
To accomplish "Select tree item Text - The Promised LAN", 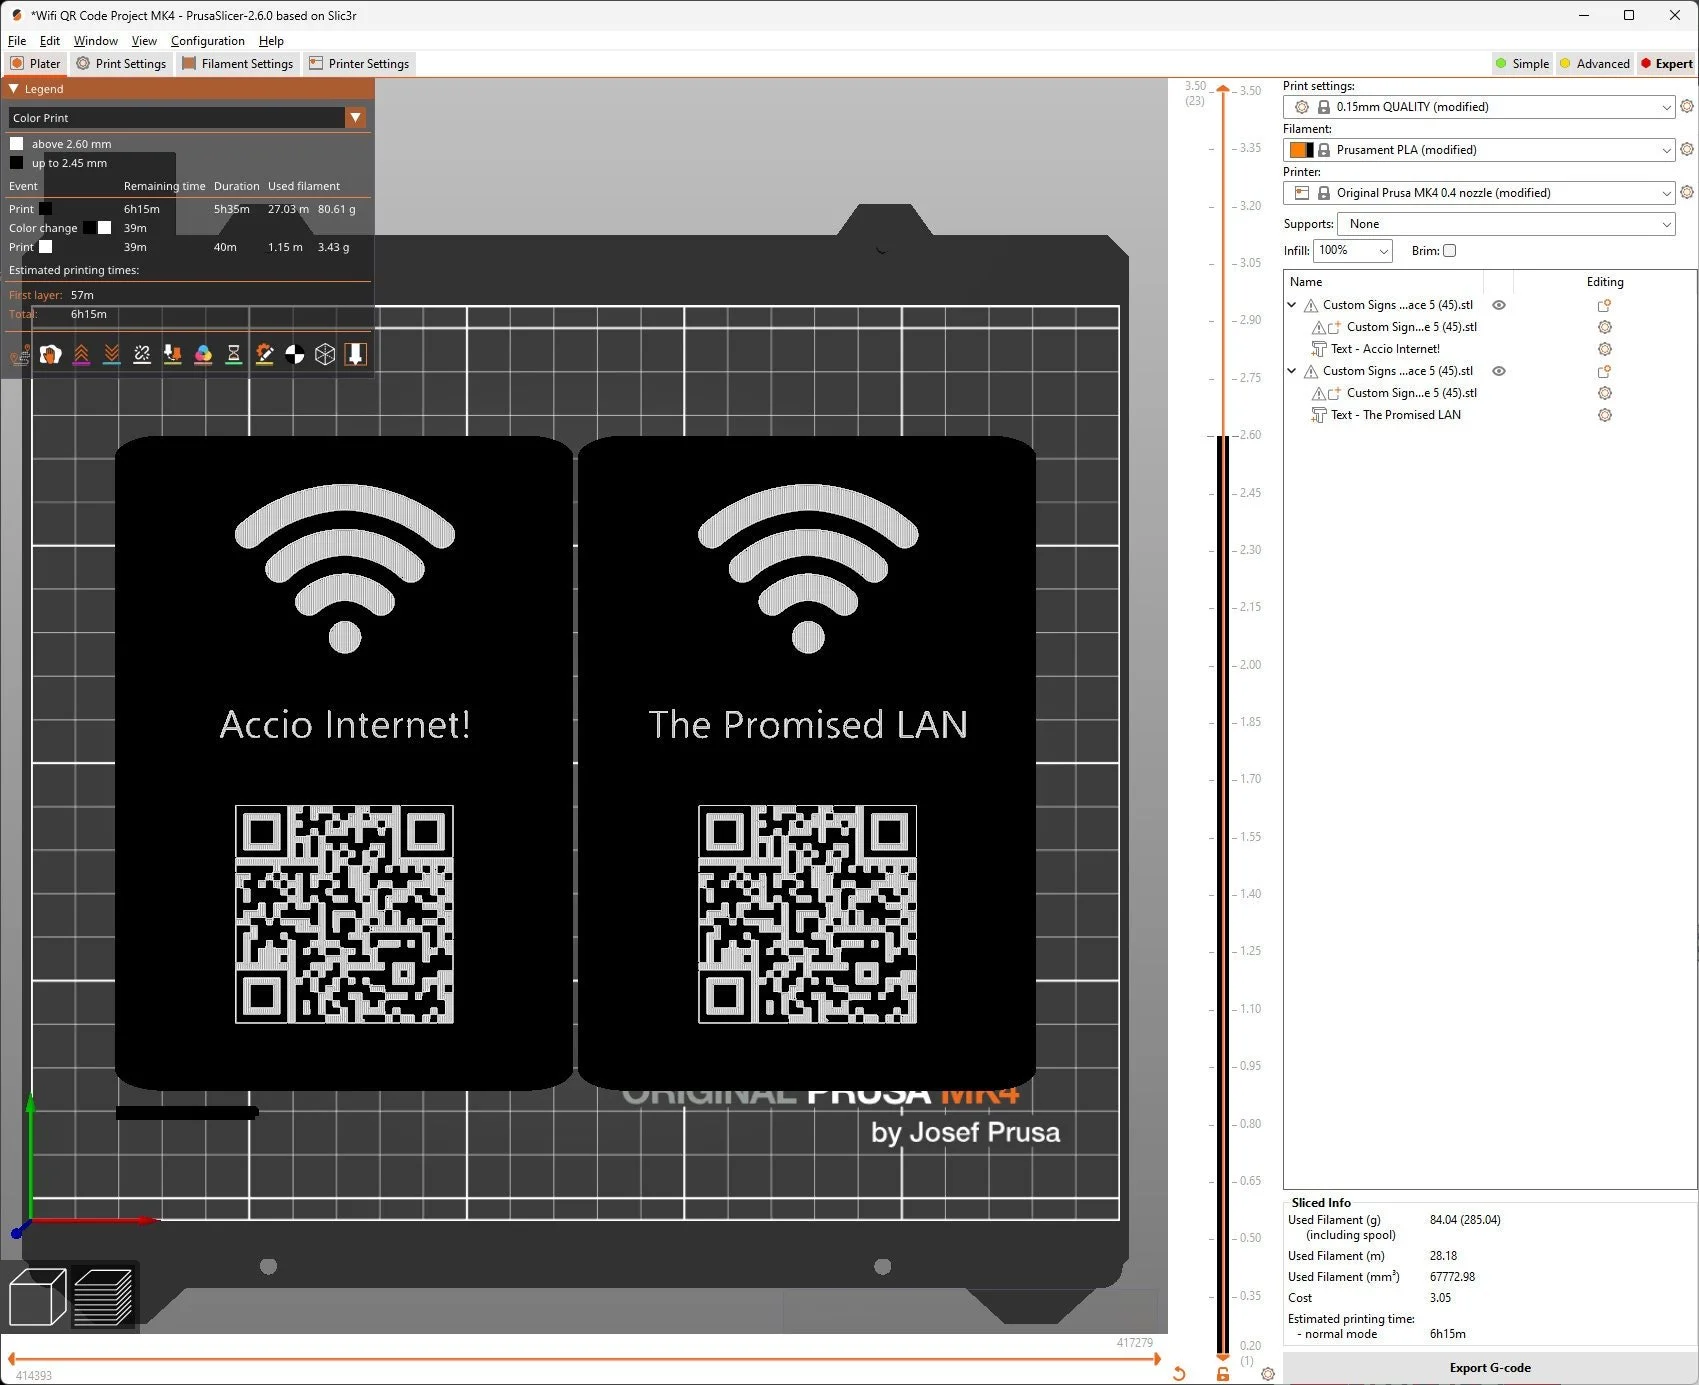I will (1395, 415).
